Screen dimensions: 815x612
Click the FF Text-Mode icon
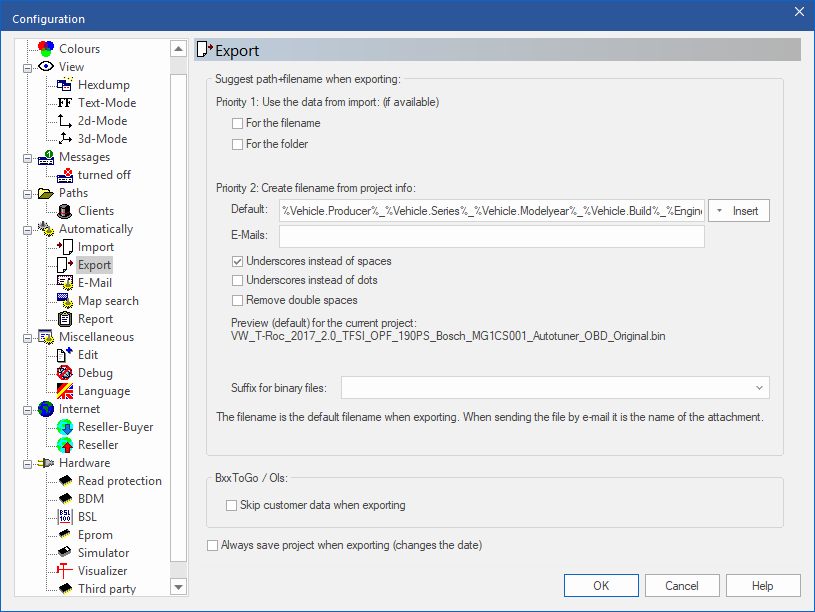[x=65, y=103]
